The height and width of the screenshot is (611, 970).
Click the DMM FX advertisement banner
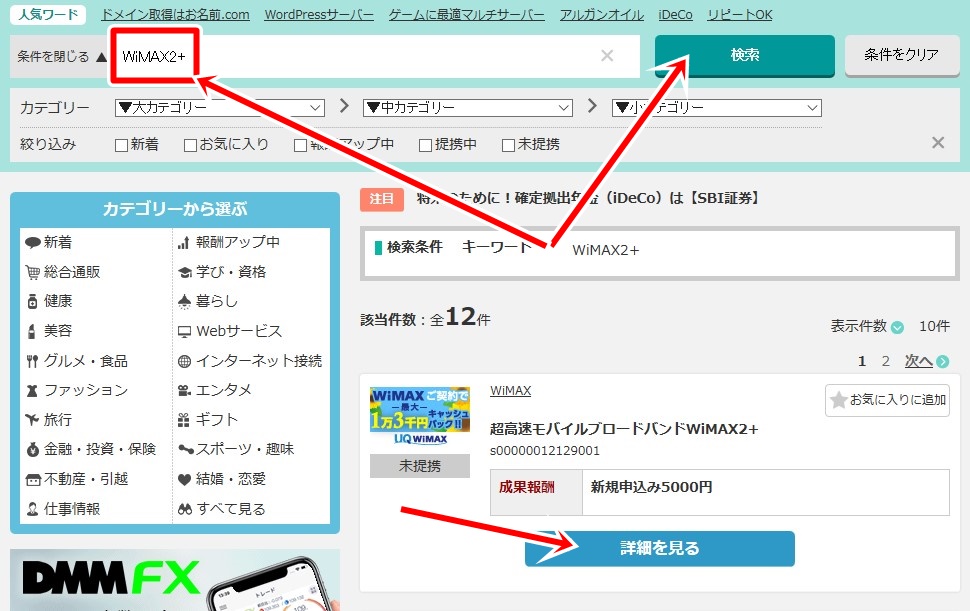tap(175, 580)
